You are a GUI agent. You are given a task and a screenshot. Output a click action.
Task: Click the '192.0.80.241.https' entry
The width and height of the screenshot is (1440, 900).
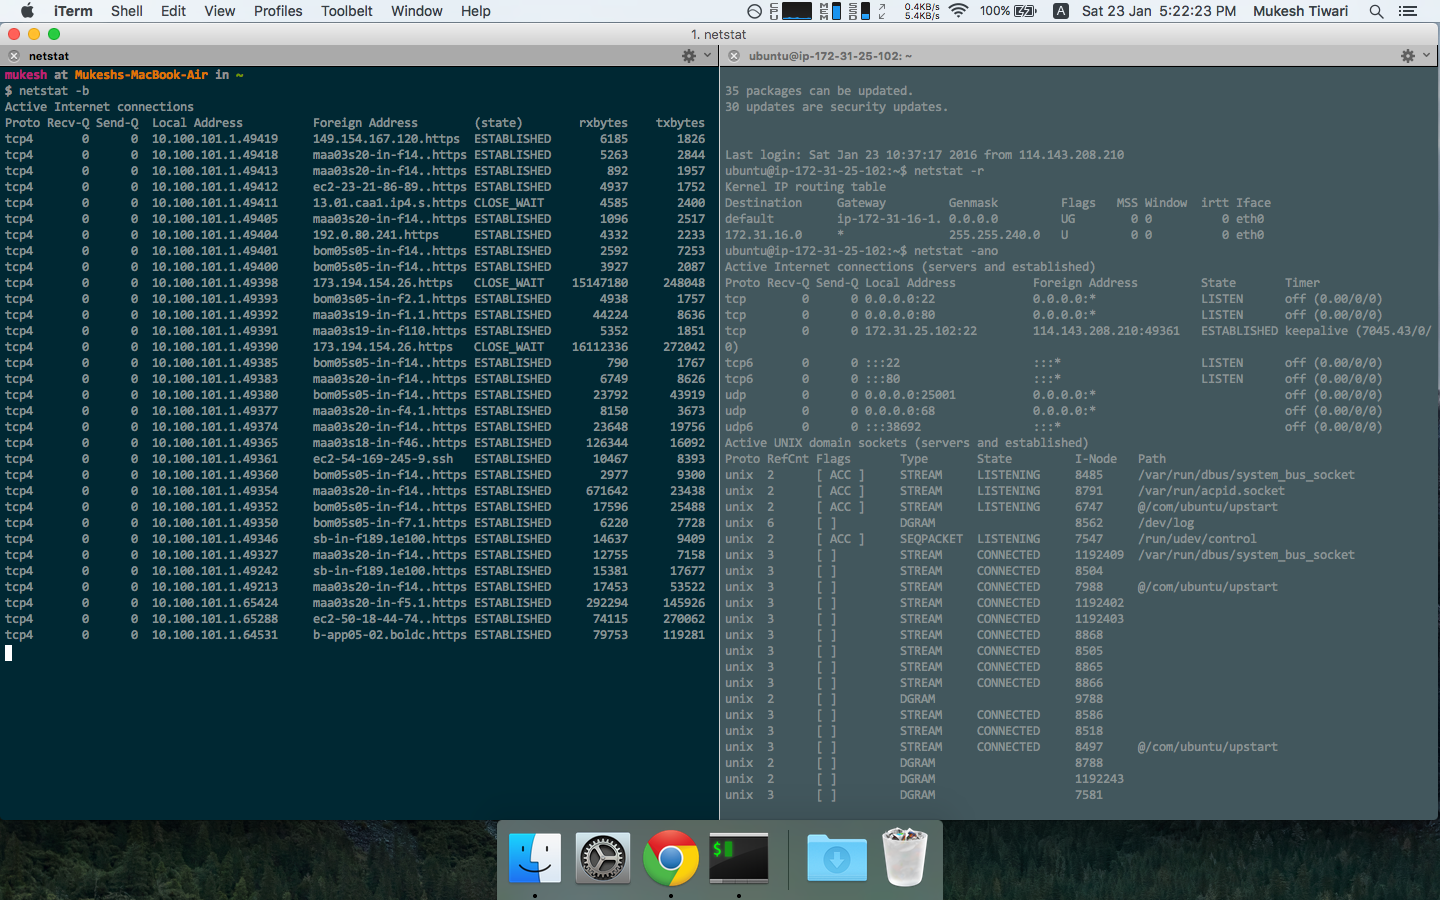click(376, 235)
